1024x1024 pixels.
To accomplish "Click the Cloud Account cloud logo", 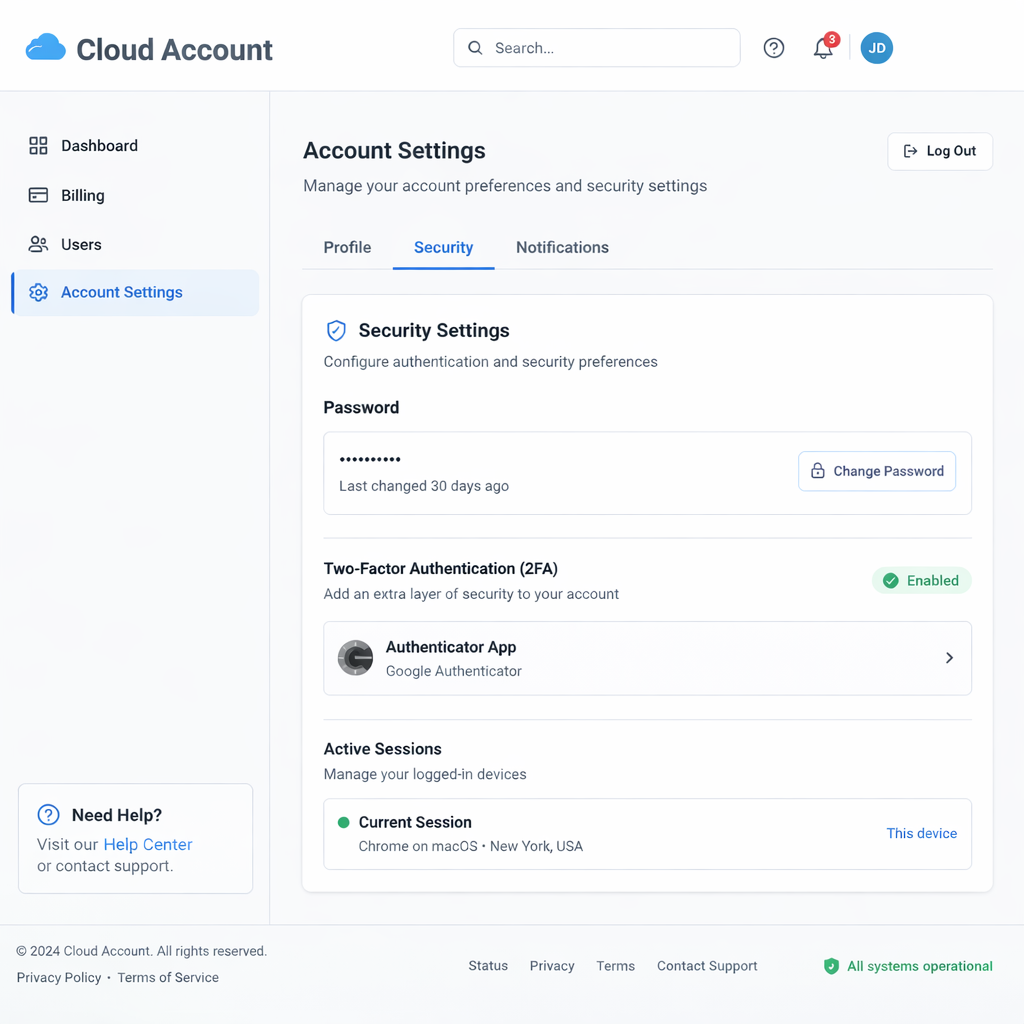I will tap(46, 48).
